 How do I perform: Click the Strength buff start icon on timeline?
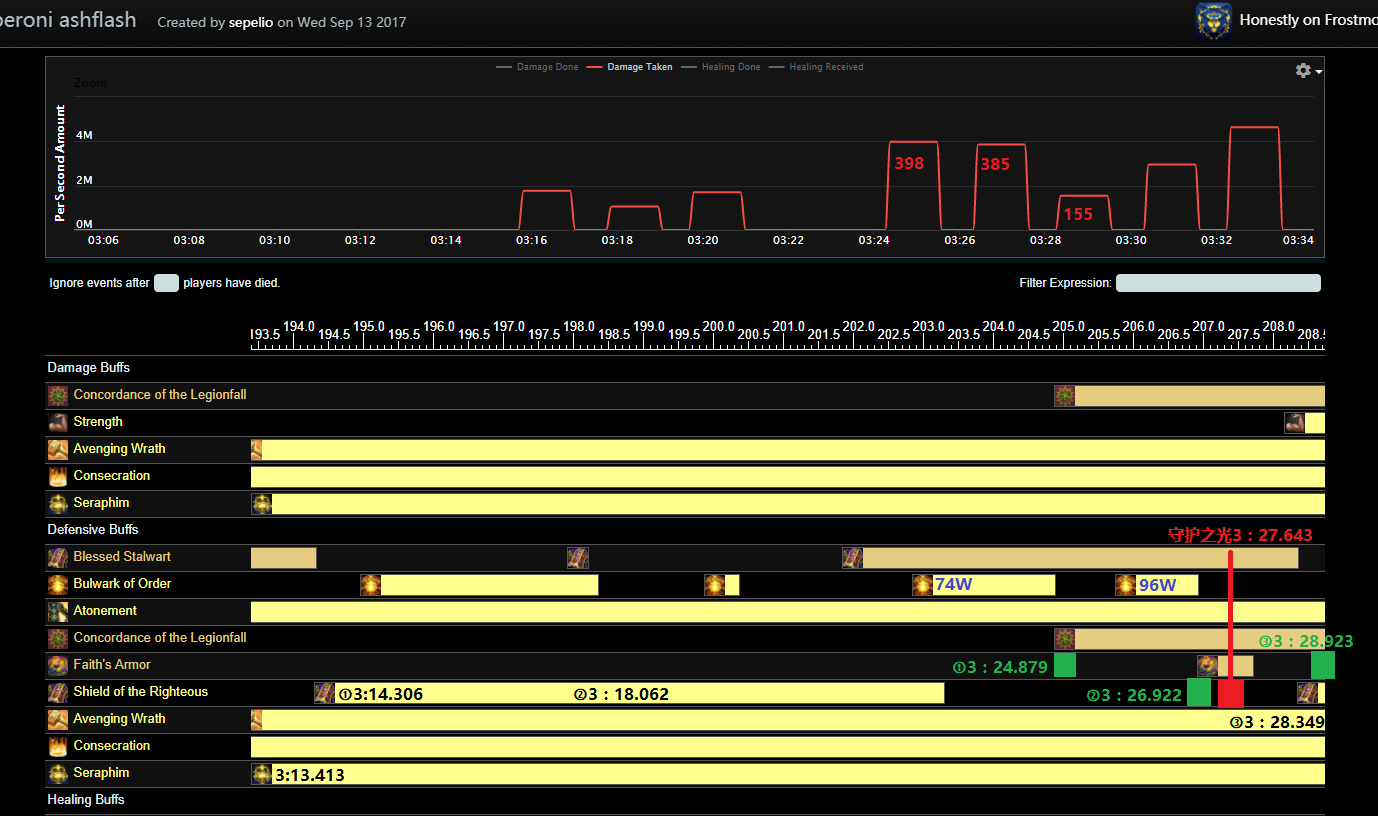coord(1295,423)
